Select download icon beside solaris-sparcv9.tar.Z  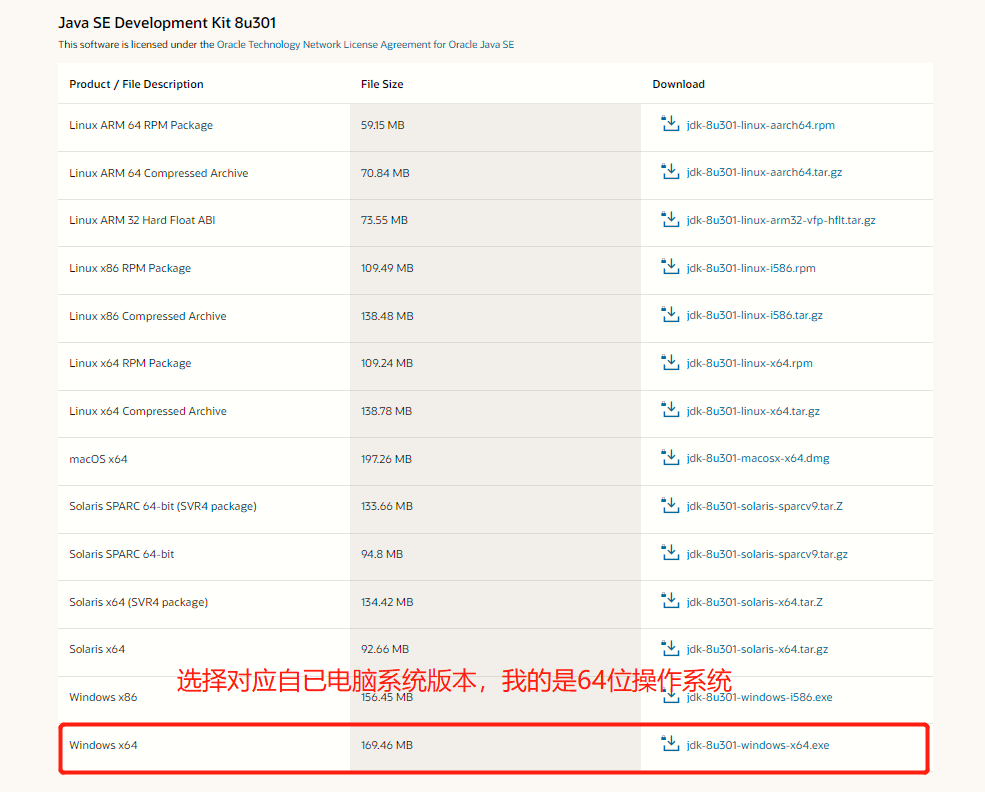[x=670, y=505]
